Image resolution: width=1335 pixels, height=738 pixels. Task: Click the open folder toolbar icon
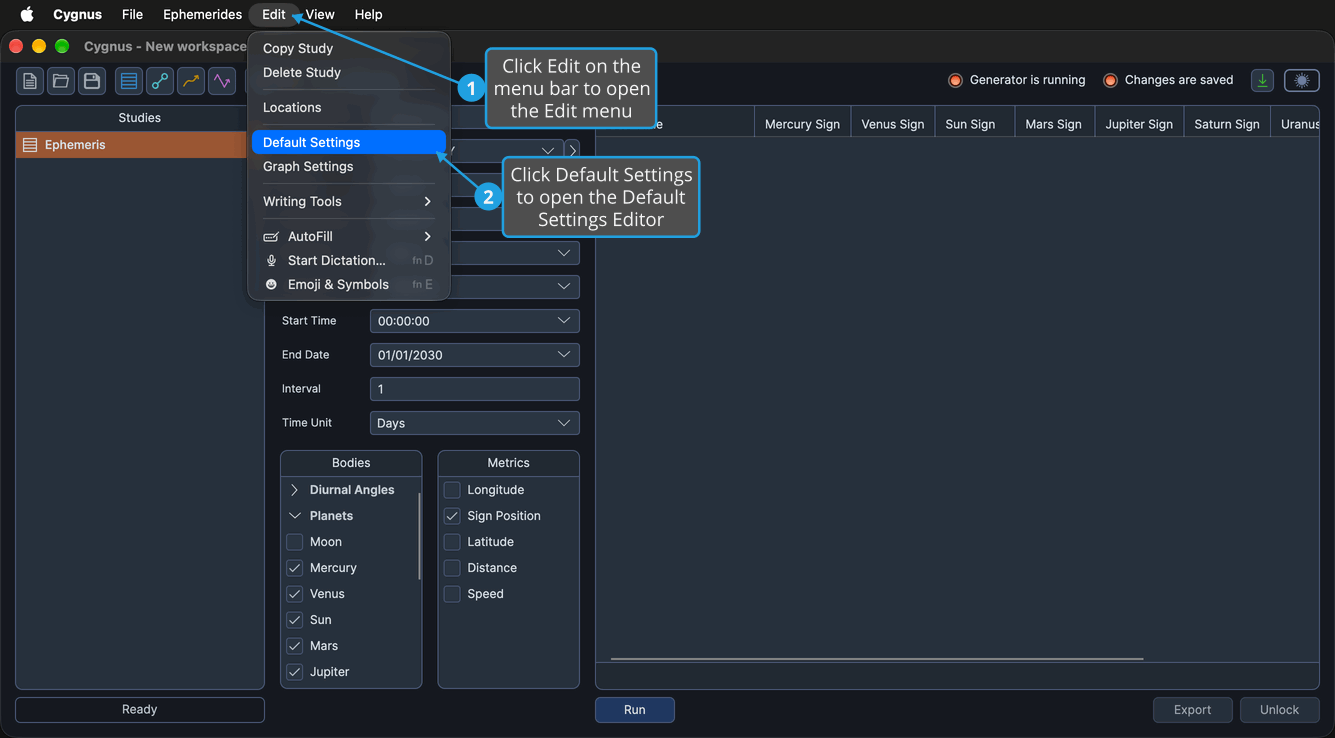coord(61,81)
